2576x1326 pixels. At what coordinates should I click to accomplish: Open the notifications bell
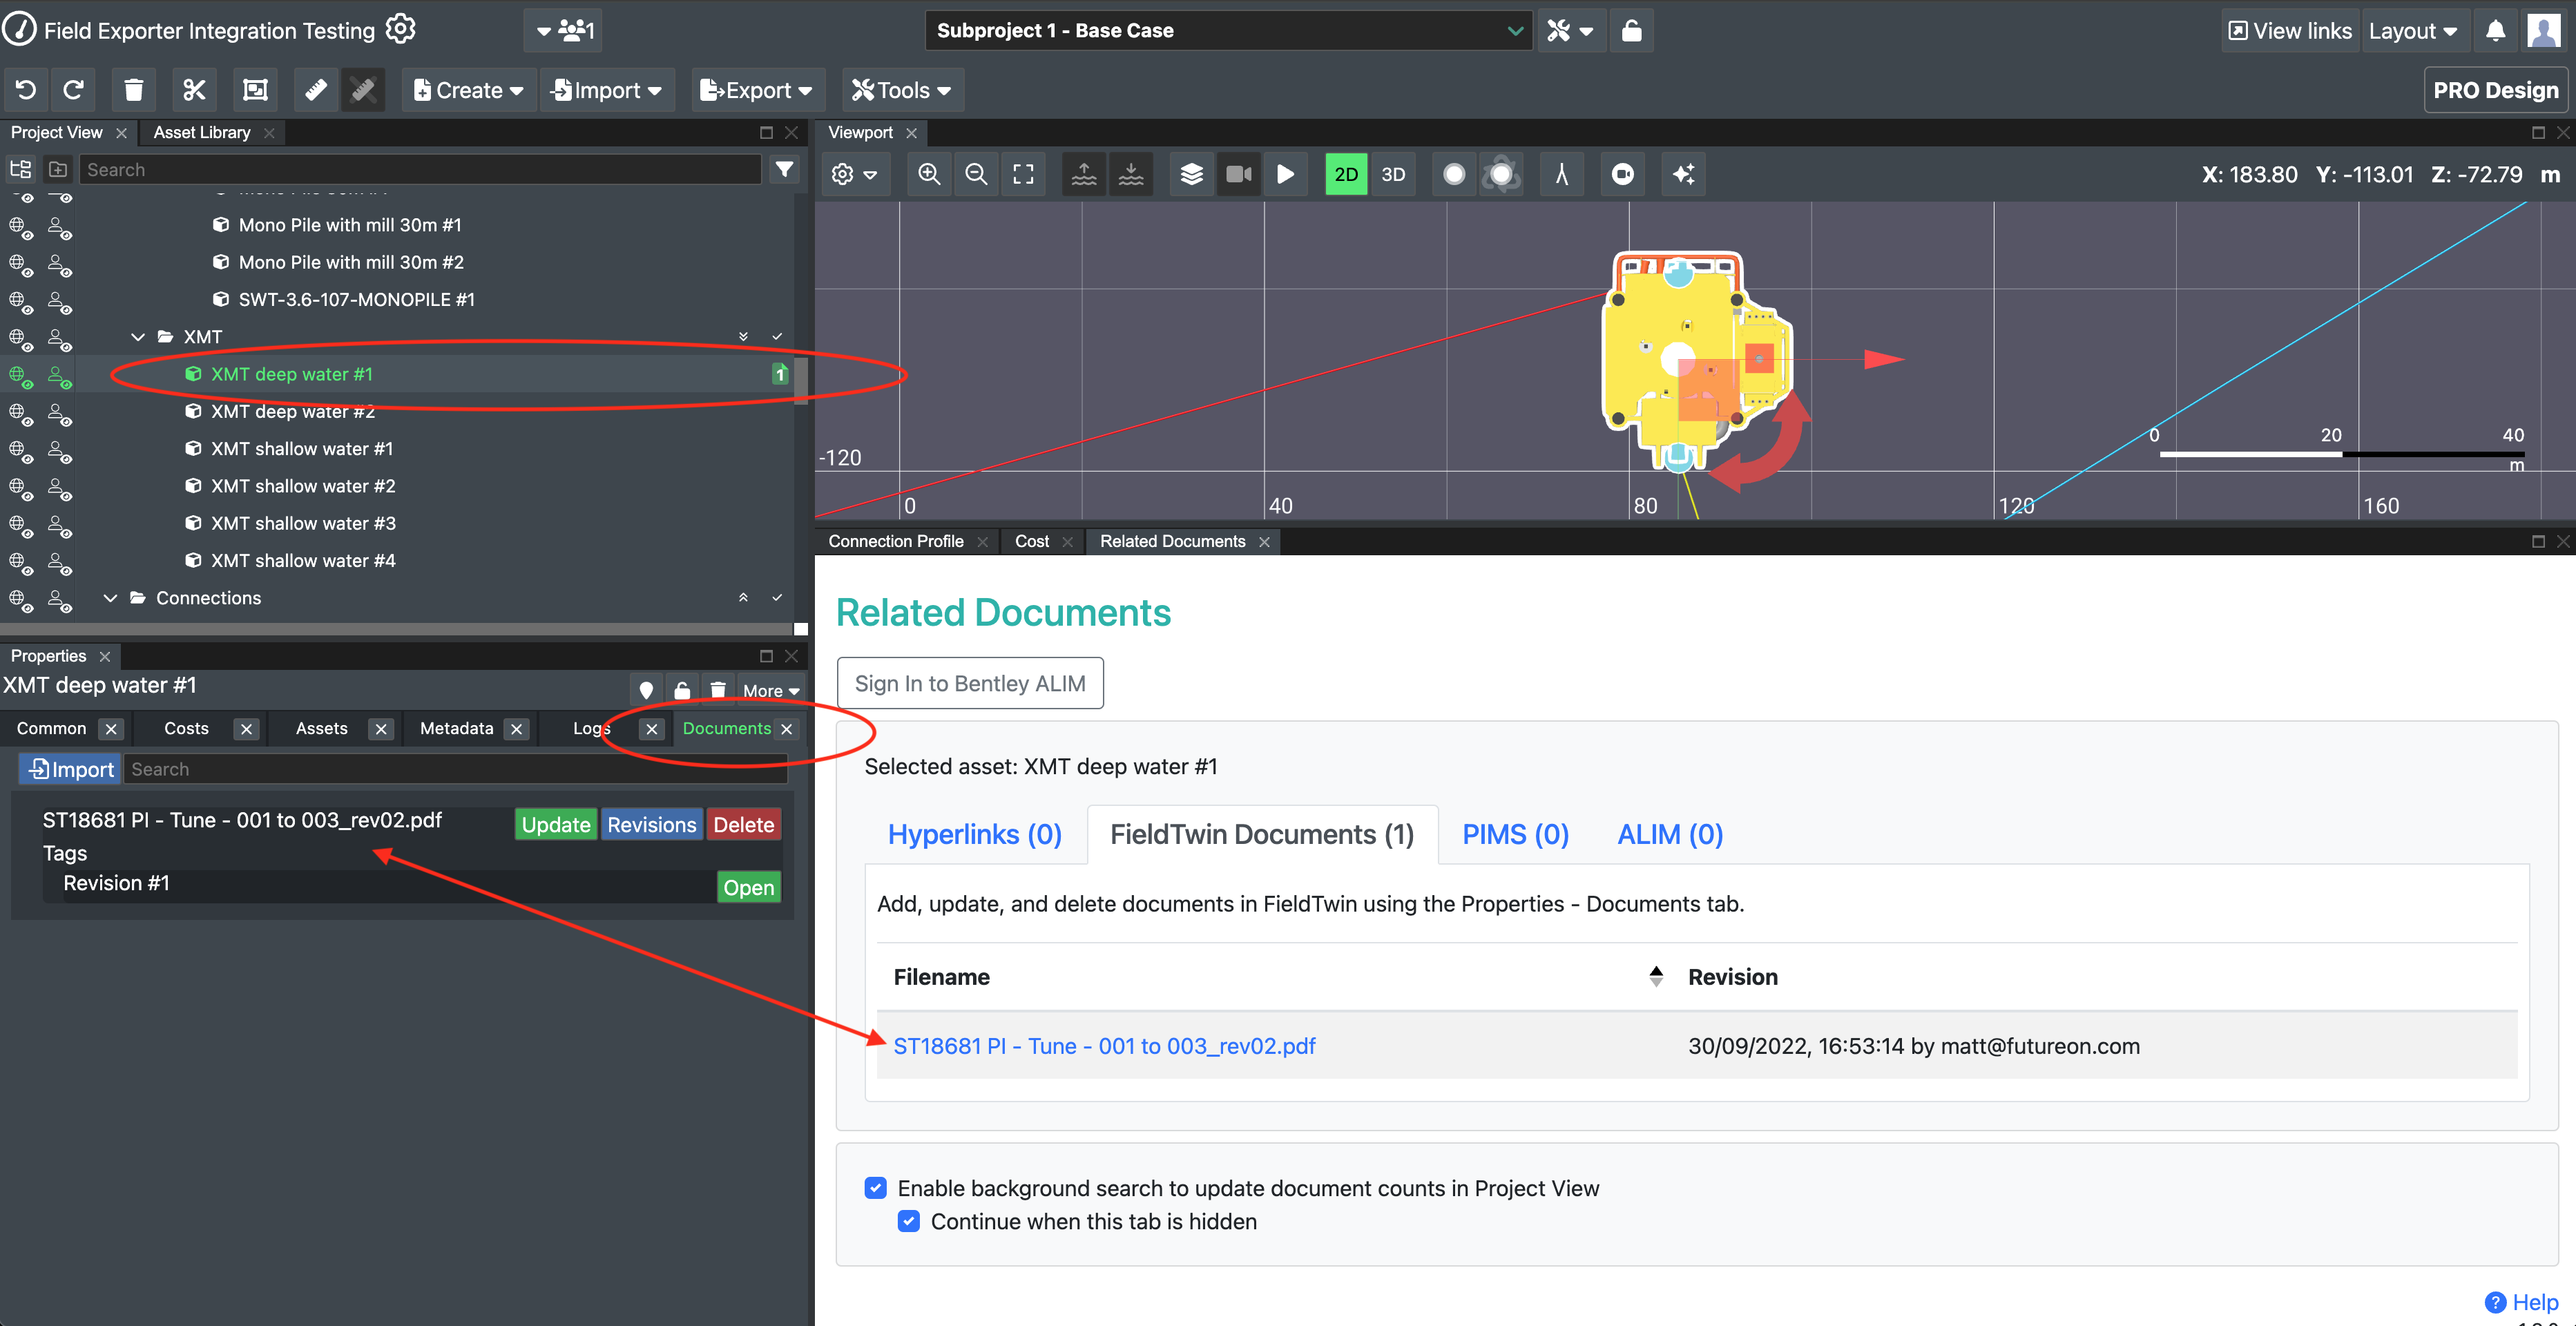pyautogui.click(x=2495, y=30)
